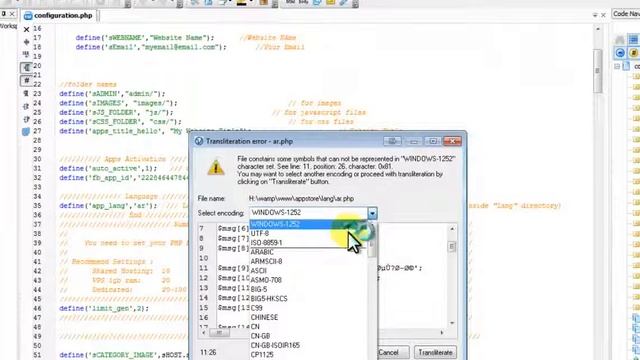Click the blue shield gutter icon at line 27
This screenshot has height=360, width=640.
click(x=26, y=132)
